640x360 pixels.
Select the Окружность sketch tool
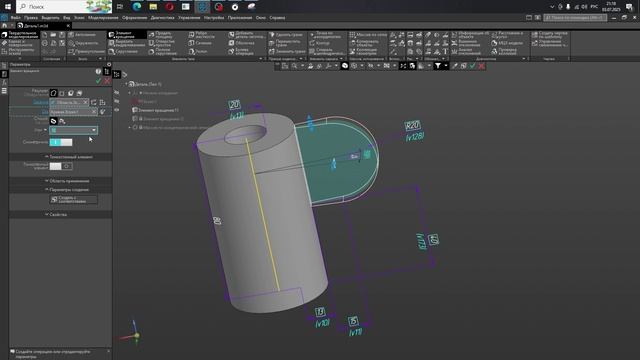(83, 43)
